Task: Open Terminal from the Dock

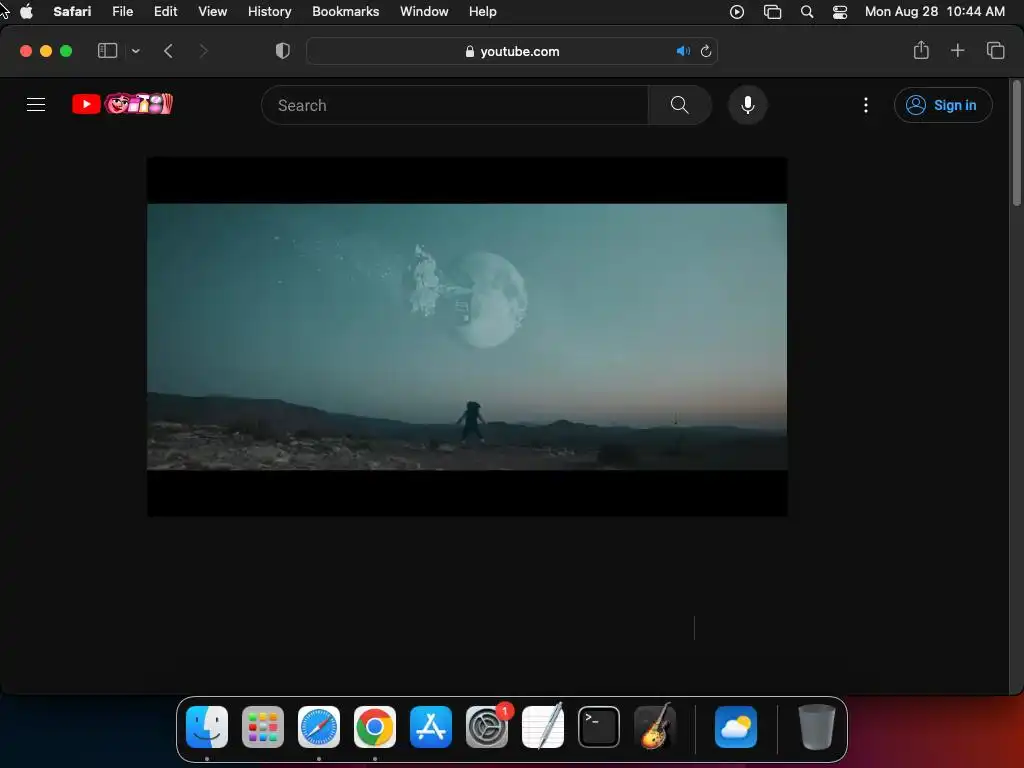Action: point(599,727)
